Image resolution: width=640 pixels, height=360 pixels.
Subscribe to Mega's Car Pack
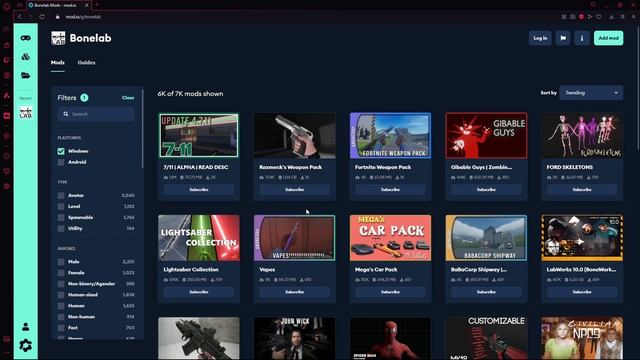point(390,292)
